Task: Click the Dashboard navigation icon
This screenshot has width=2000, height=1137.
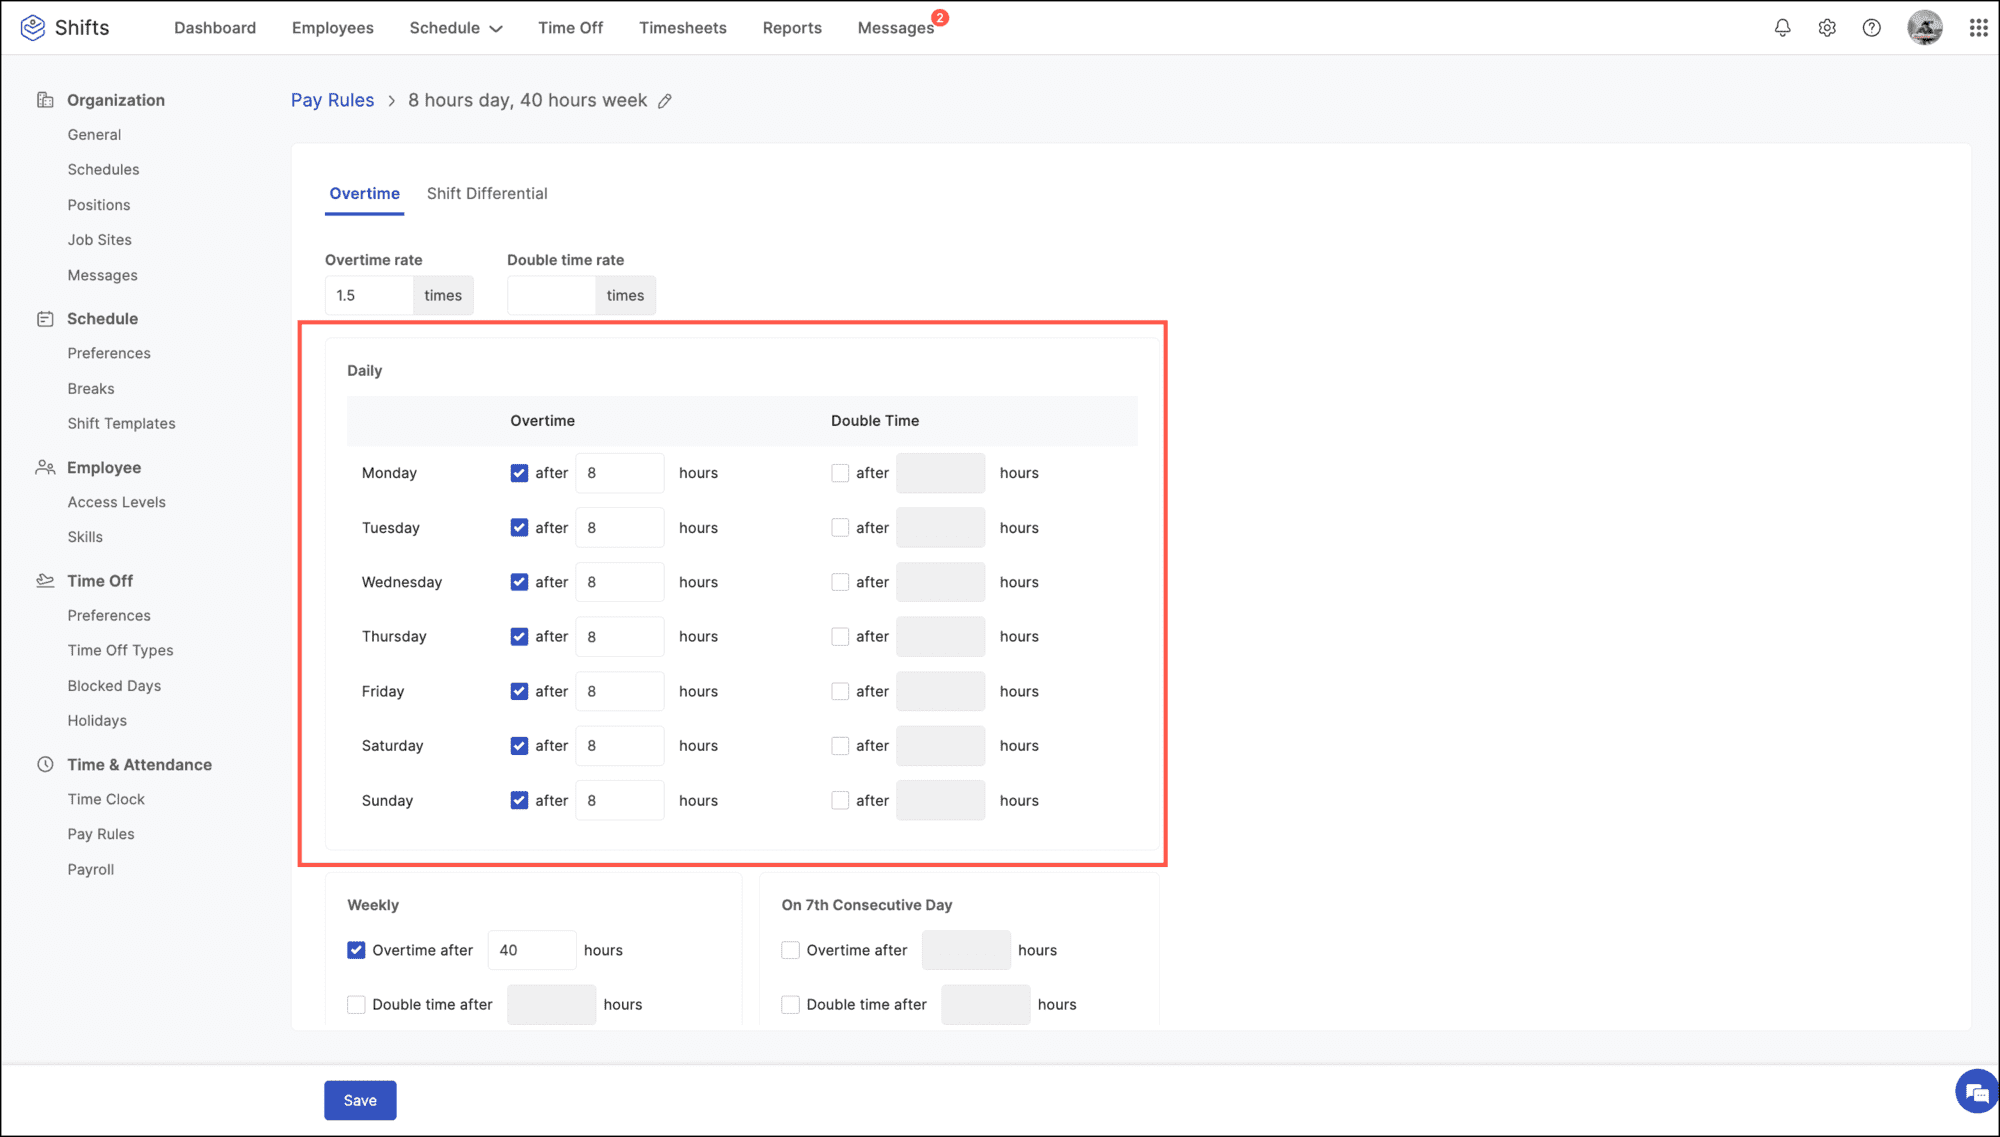Action: click(x=213, y=26)
